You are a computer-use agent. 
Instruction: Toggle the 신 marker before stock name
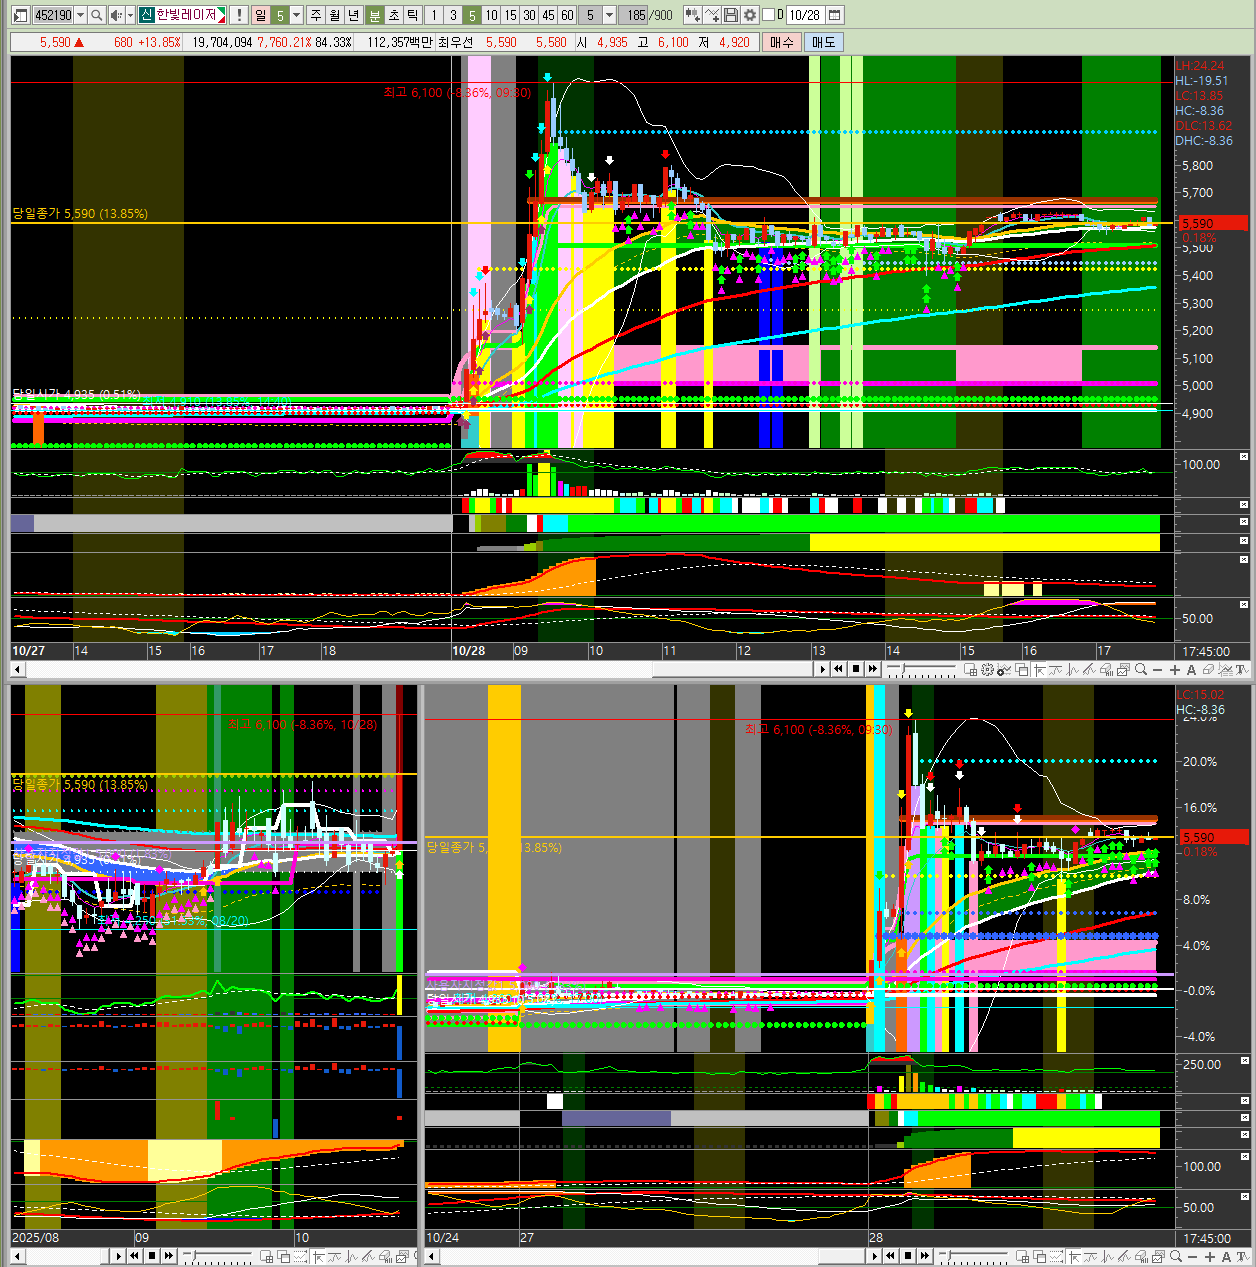pyautogui.click(x=146, y=15)
